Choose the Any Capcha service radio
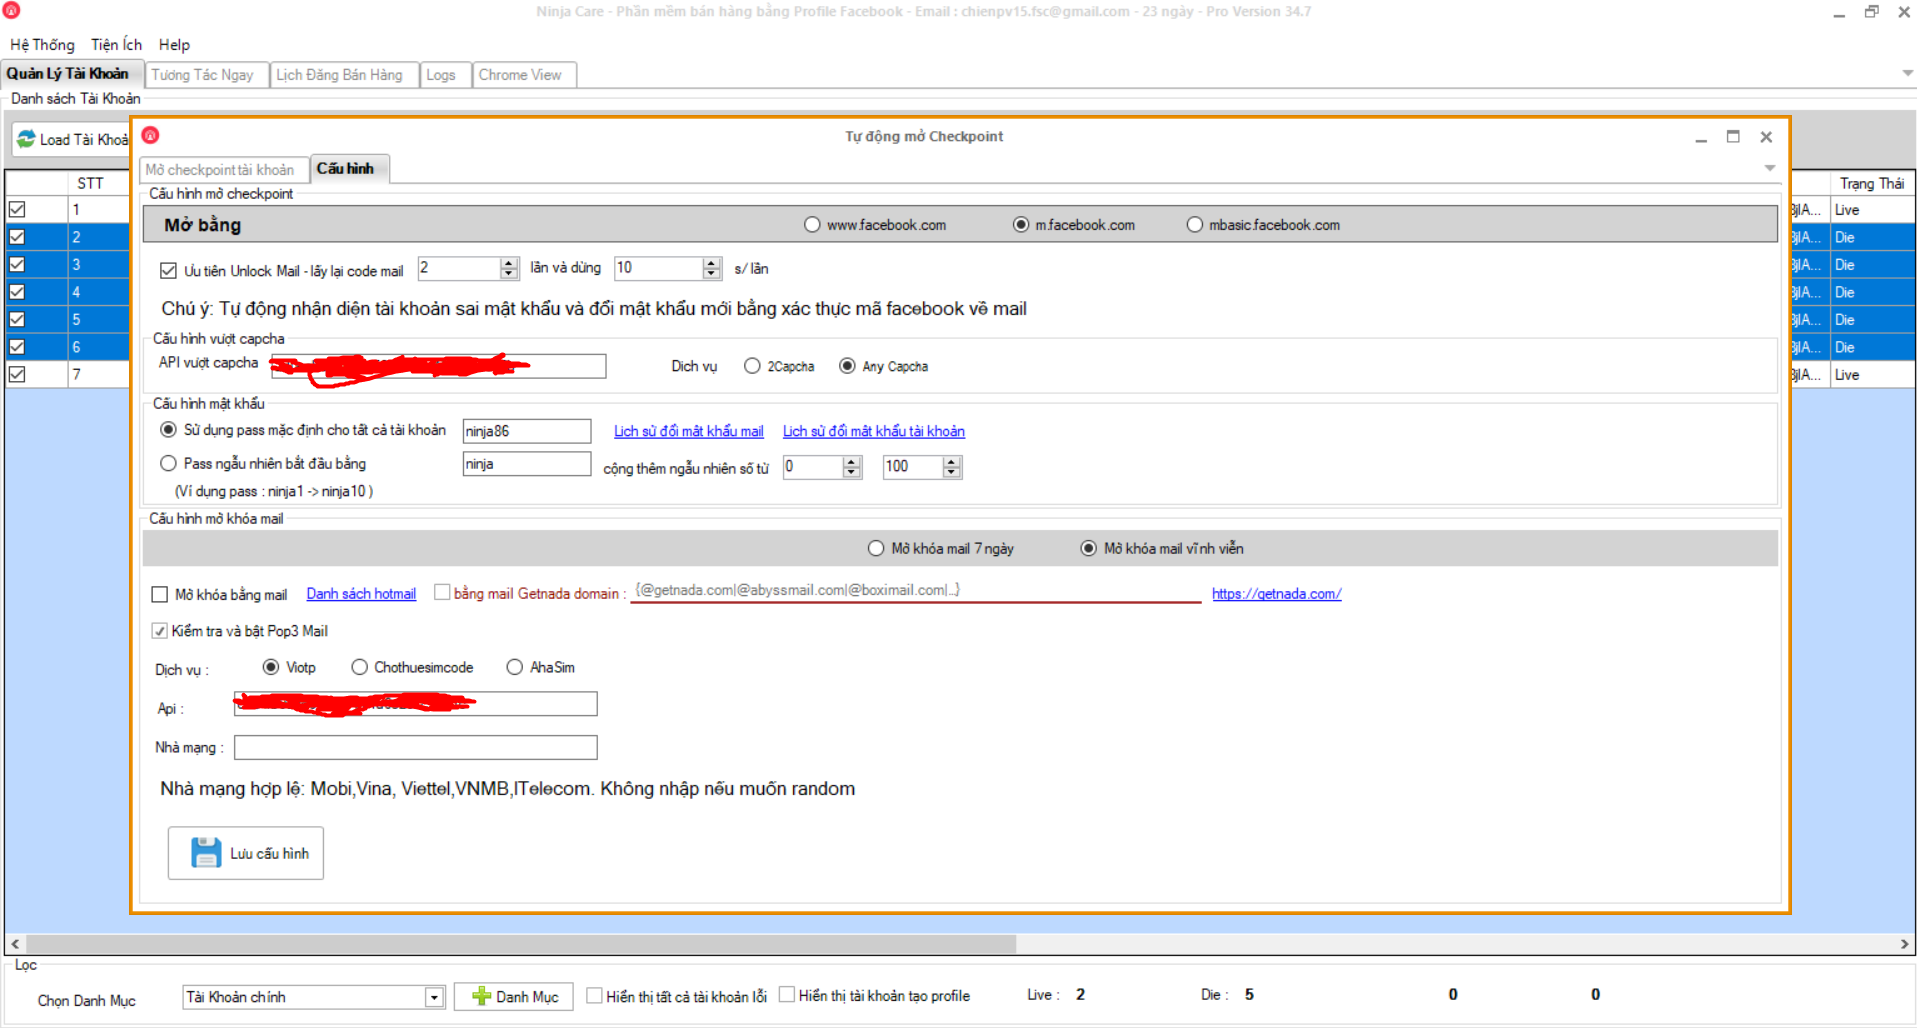This screenshot has width=1917, height=1028. tap(847, 366)
